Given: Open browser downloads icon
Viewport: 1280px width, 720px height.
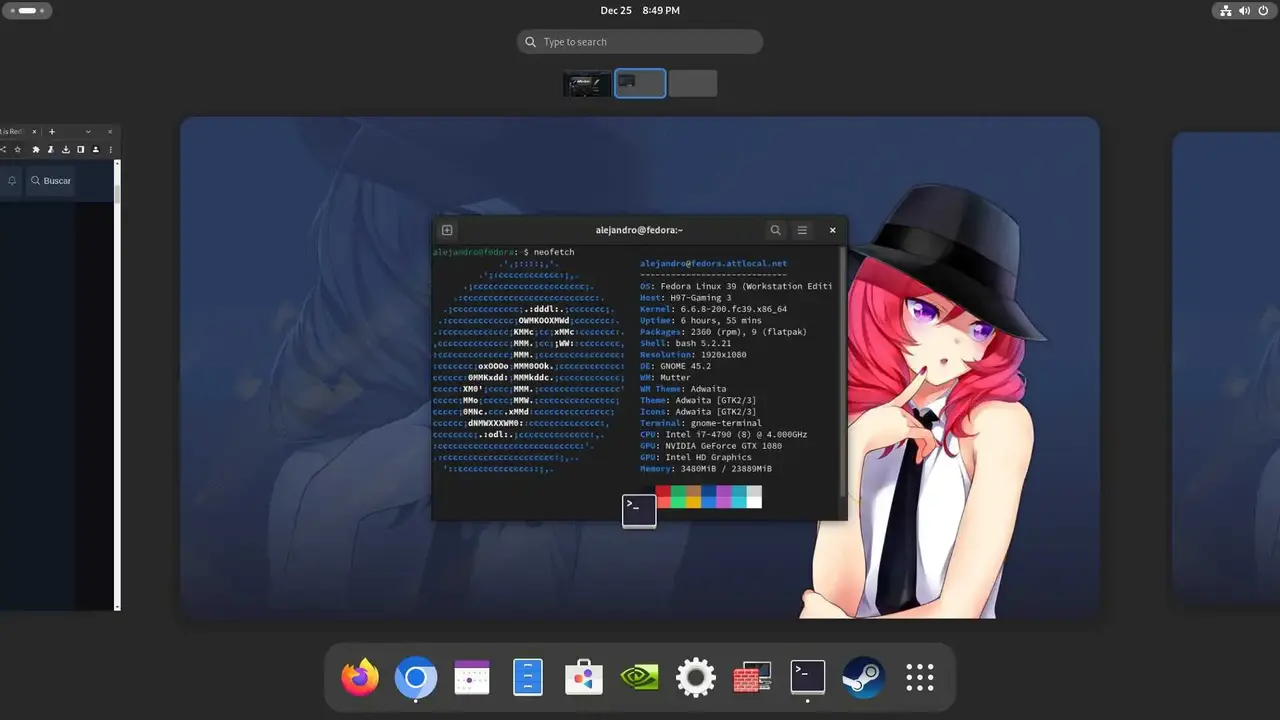Looking at the screenshot, I should [66, 149].
